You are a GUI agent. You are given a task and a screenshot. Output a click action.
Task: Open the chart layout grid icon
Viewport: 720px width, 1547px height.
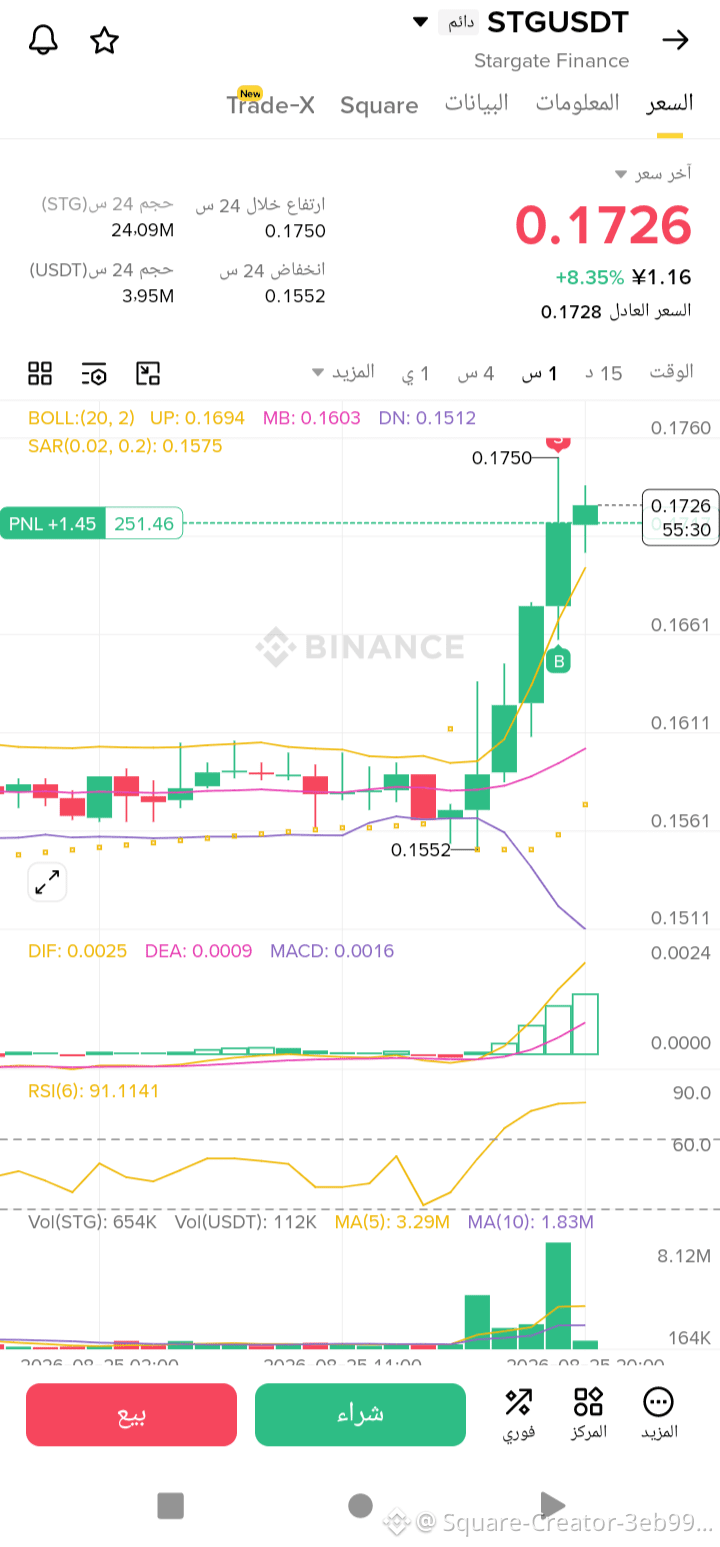(40, 374)
